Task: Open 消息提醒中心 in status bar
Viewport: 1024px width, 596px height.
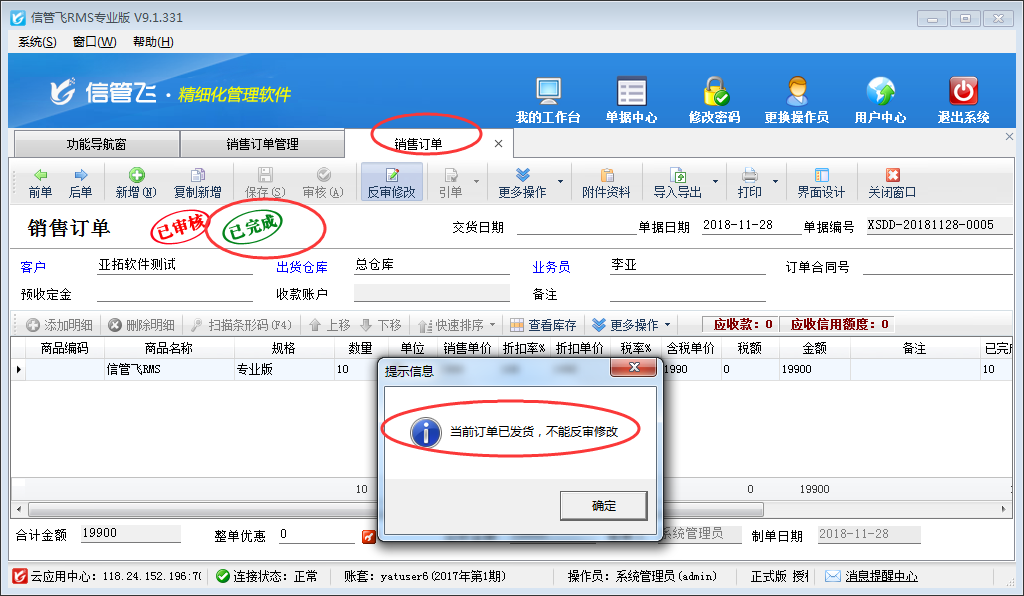Action: point(871,576)
